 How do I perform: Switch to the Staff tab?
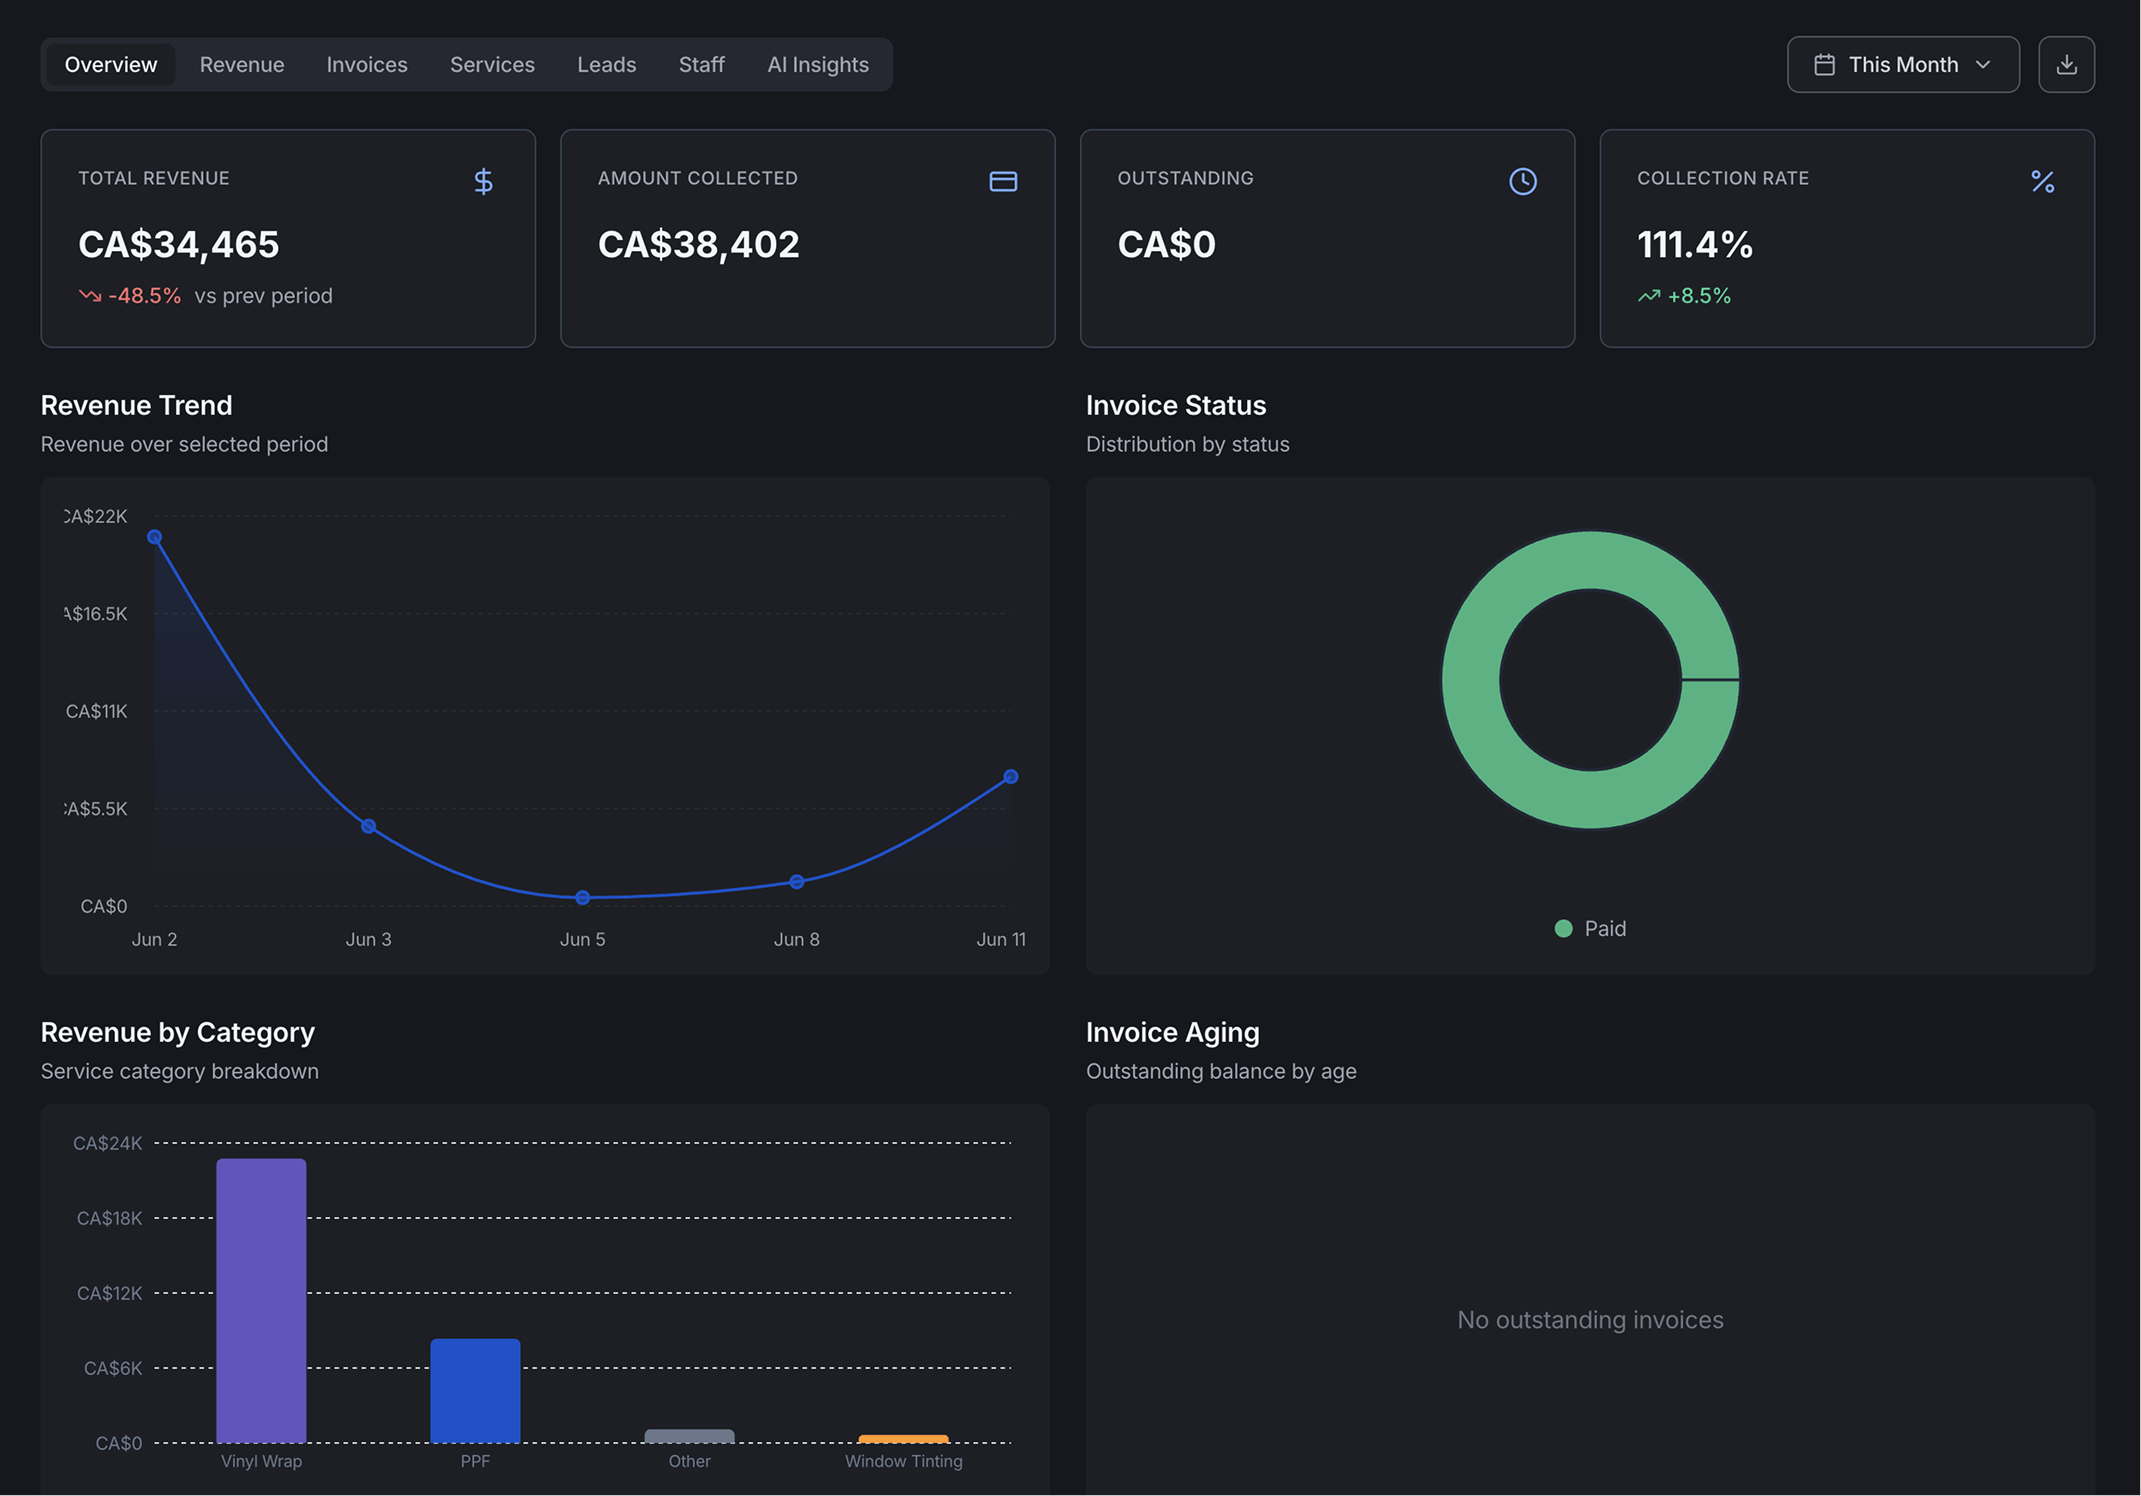click(x=701, y=65)
